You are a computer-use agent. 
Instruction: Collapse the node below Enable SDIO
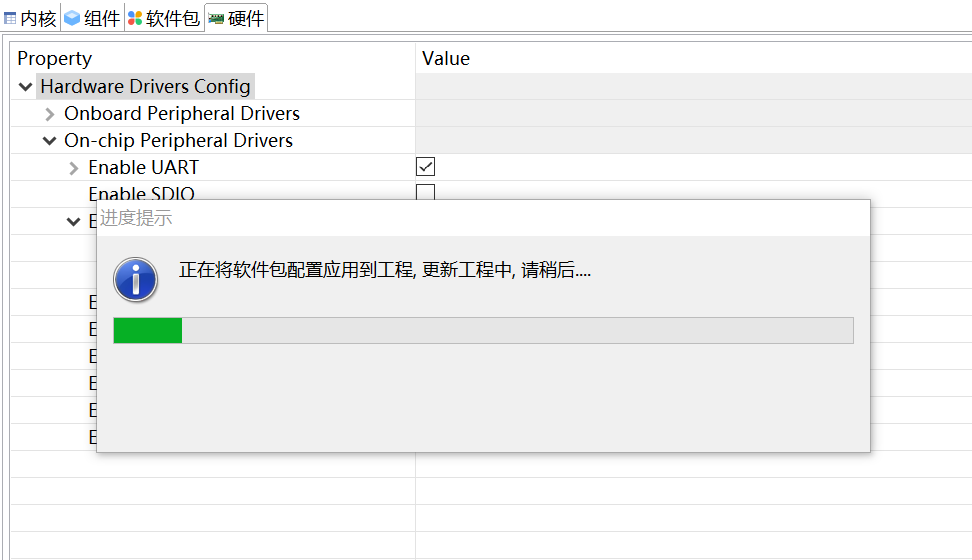[x=73, y=221]
